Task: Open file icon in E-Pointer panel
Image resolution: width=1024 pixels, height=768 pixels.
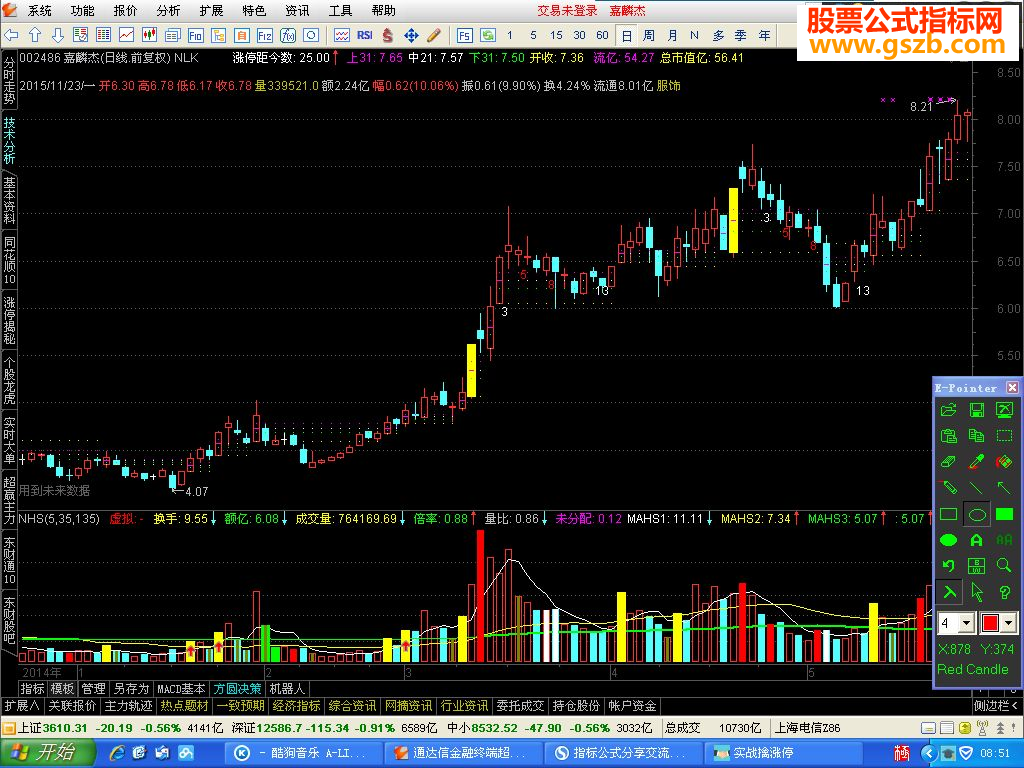Action: [948, 409]
